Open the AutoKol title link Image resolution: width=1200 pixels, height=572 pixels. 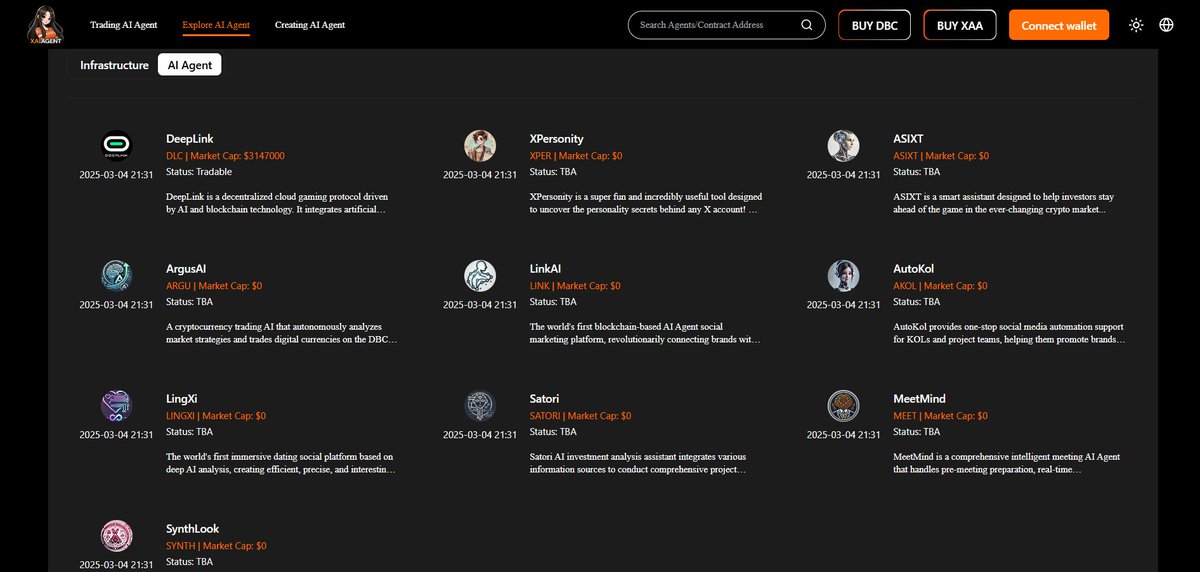point(914,269)
